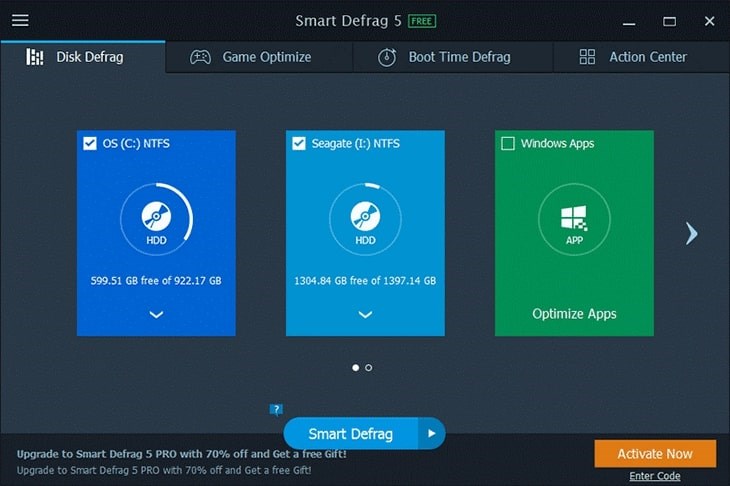Click the blue help question mark icon
This screenshot has height=486, width=730.
tap(276, 409)
